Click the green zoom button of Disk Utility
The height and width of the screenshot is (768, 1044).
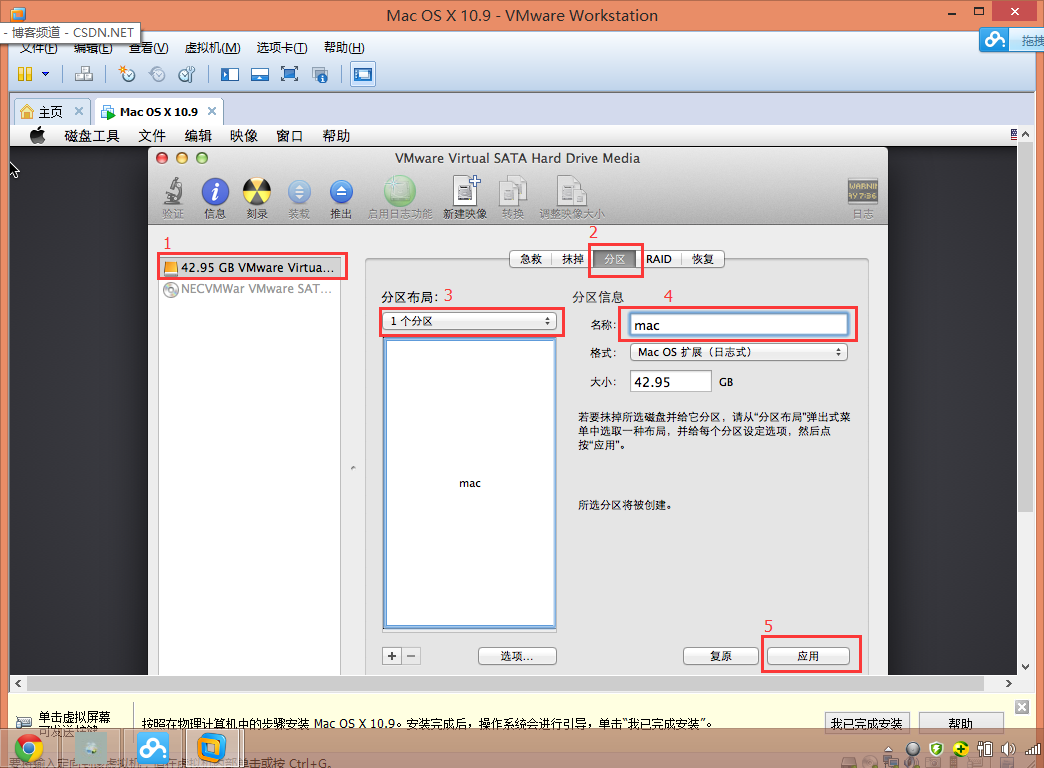point(202,158)
